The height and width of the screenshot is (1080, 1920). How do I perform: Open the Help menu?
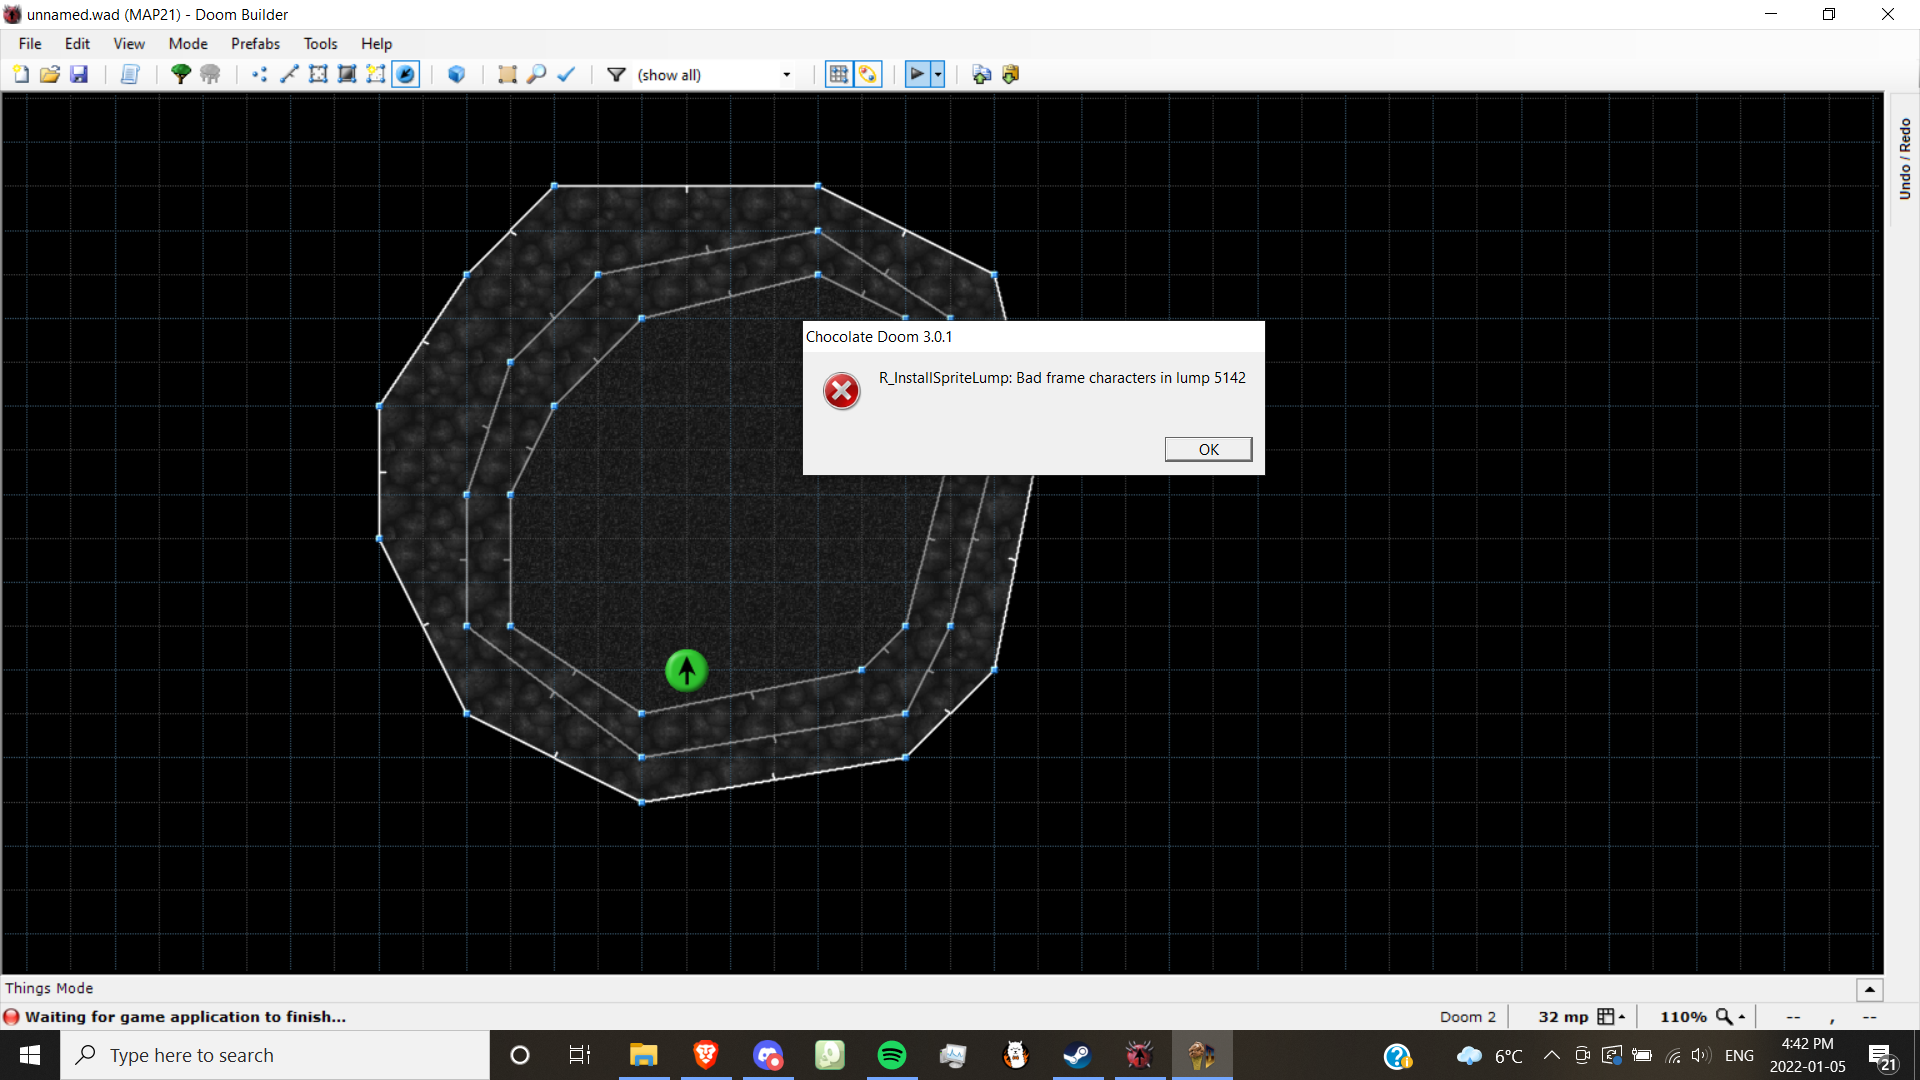point(376,43)
